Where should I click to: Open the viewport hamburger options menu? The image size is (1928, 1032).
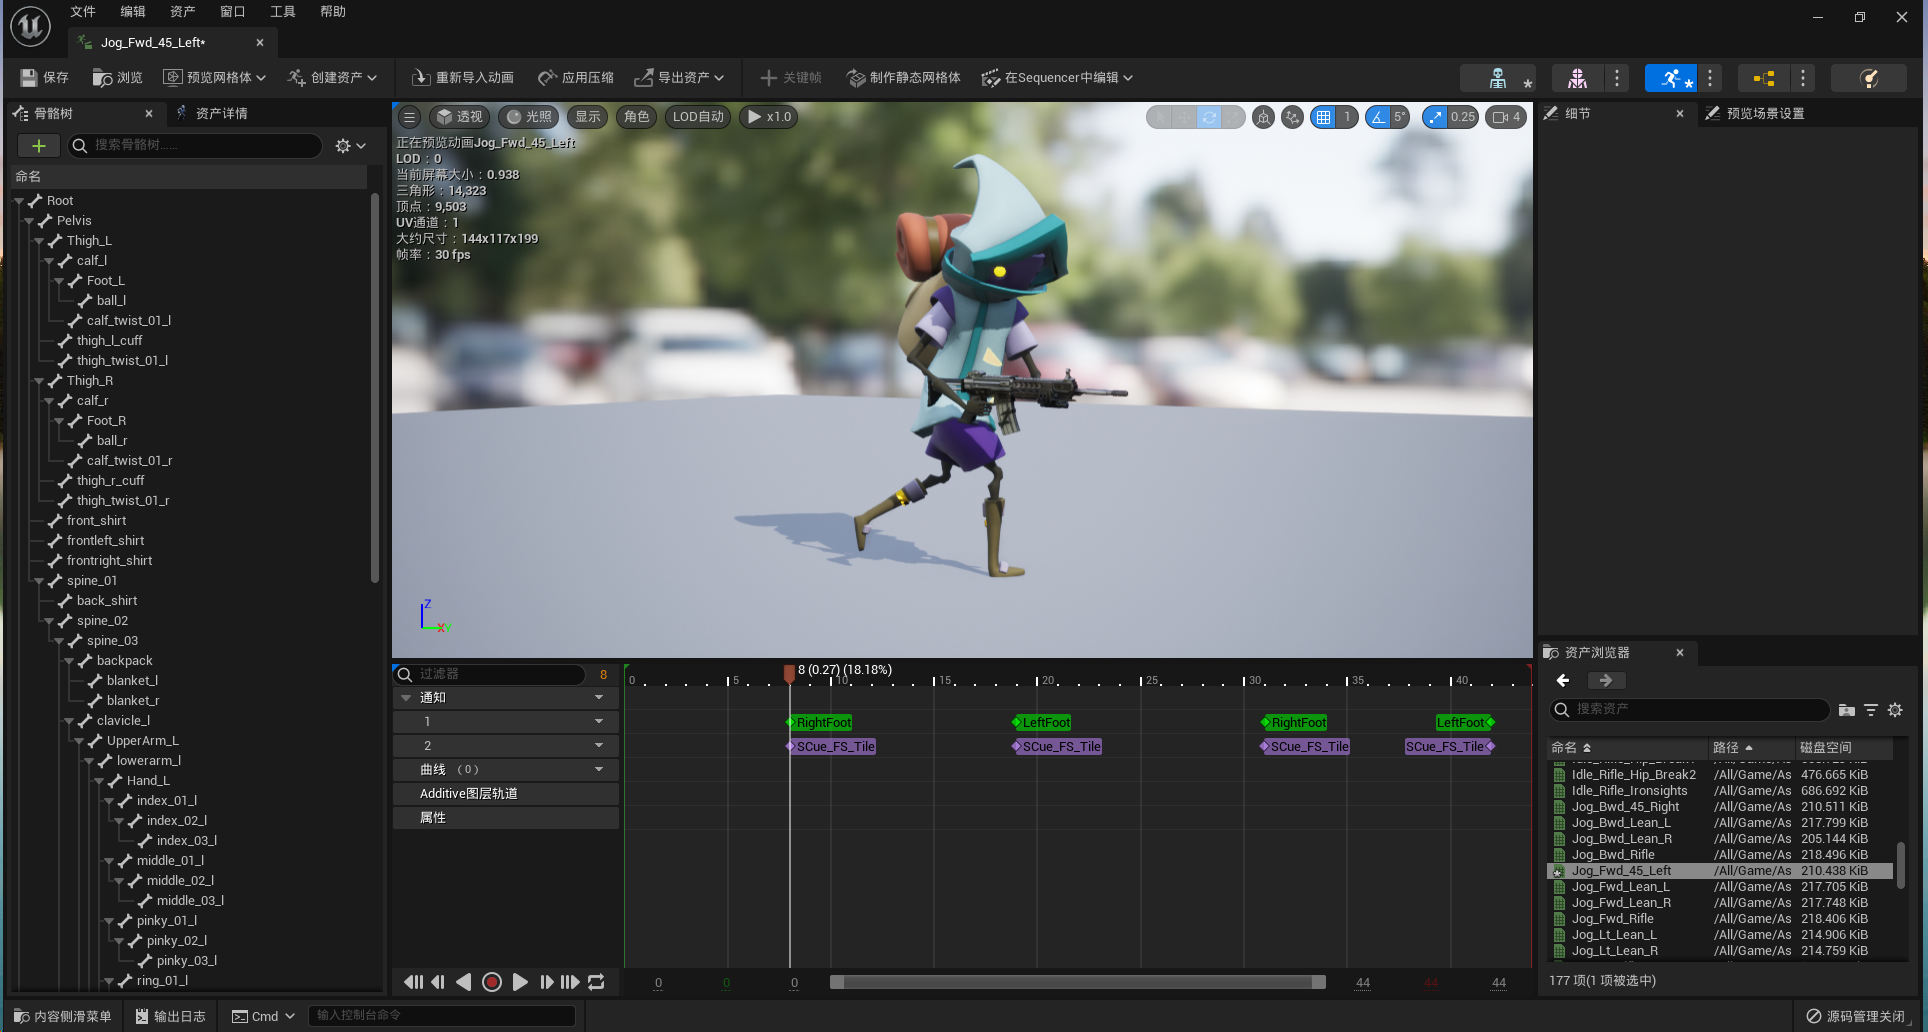click(409, 117)
